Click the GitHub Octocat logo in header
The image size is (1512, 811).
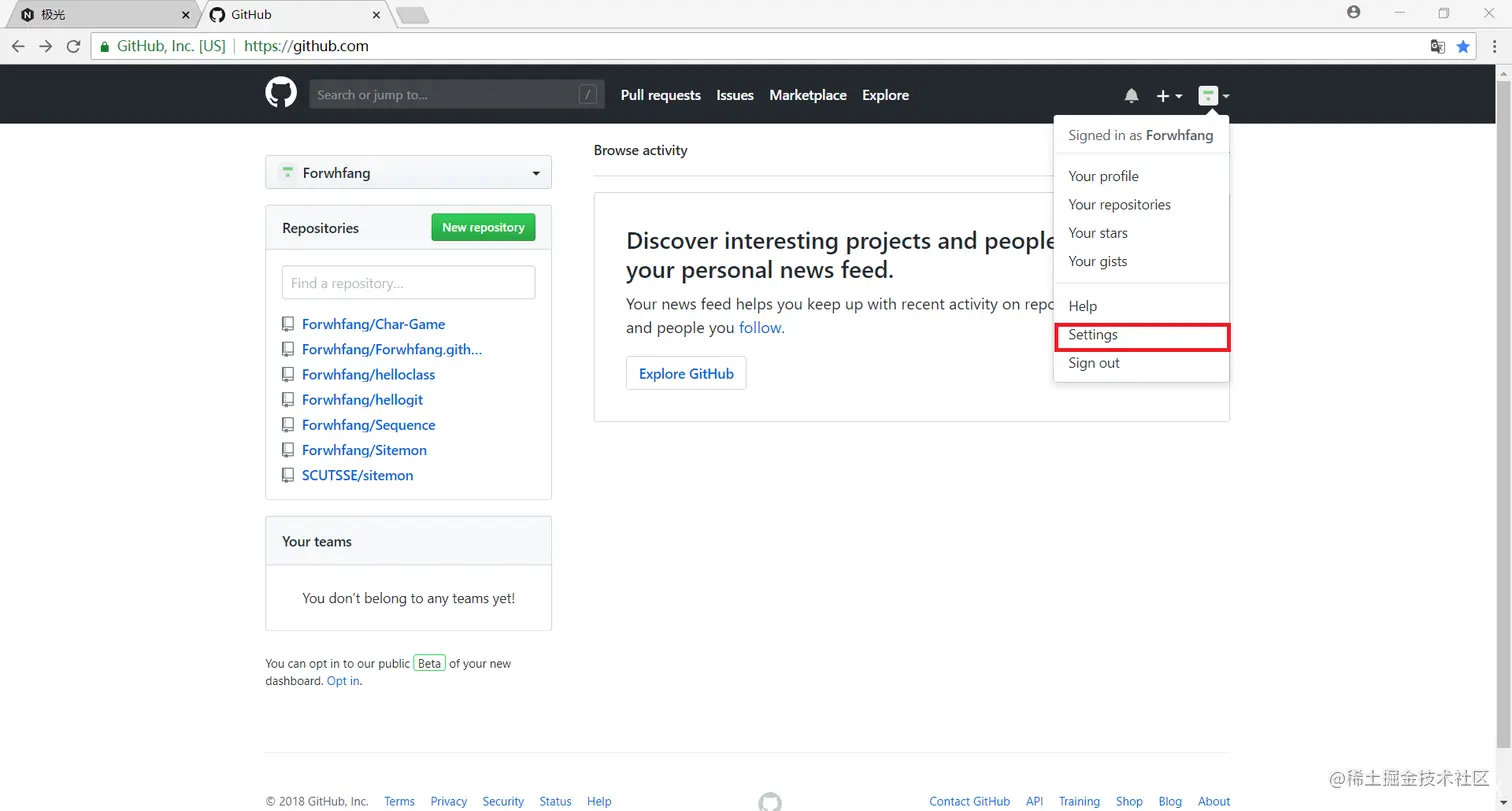pyautogui.click(x=281, y=94)
